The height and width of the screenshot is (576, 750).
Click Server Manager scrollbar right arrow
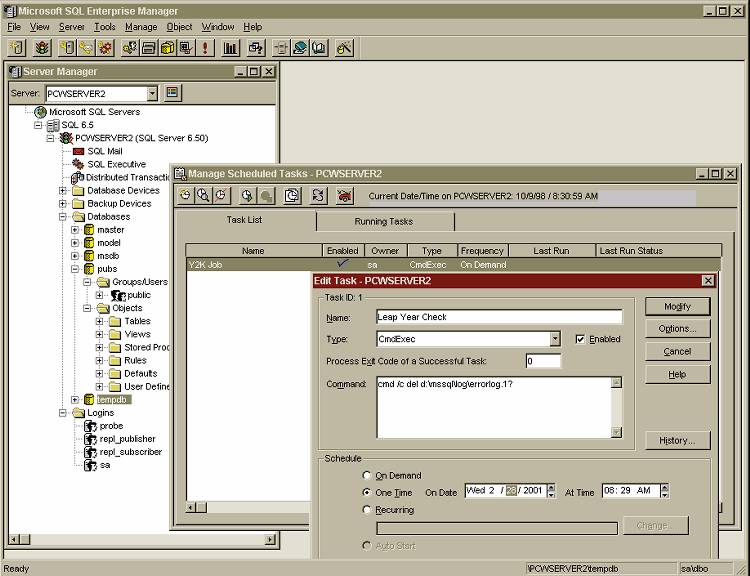pyautogui.click(x=270, y=540)
